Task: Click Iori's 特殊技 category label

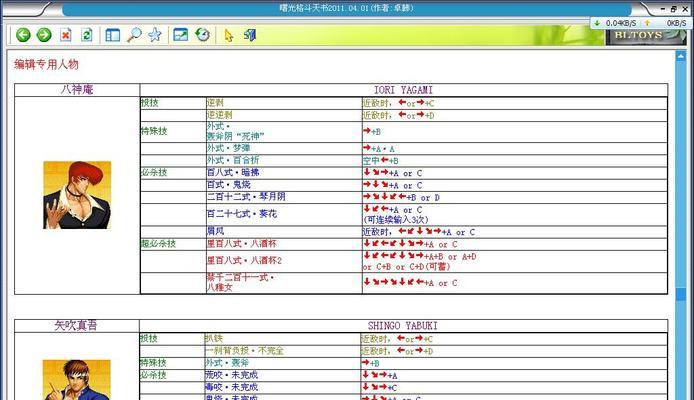Action: point(154,131)
